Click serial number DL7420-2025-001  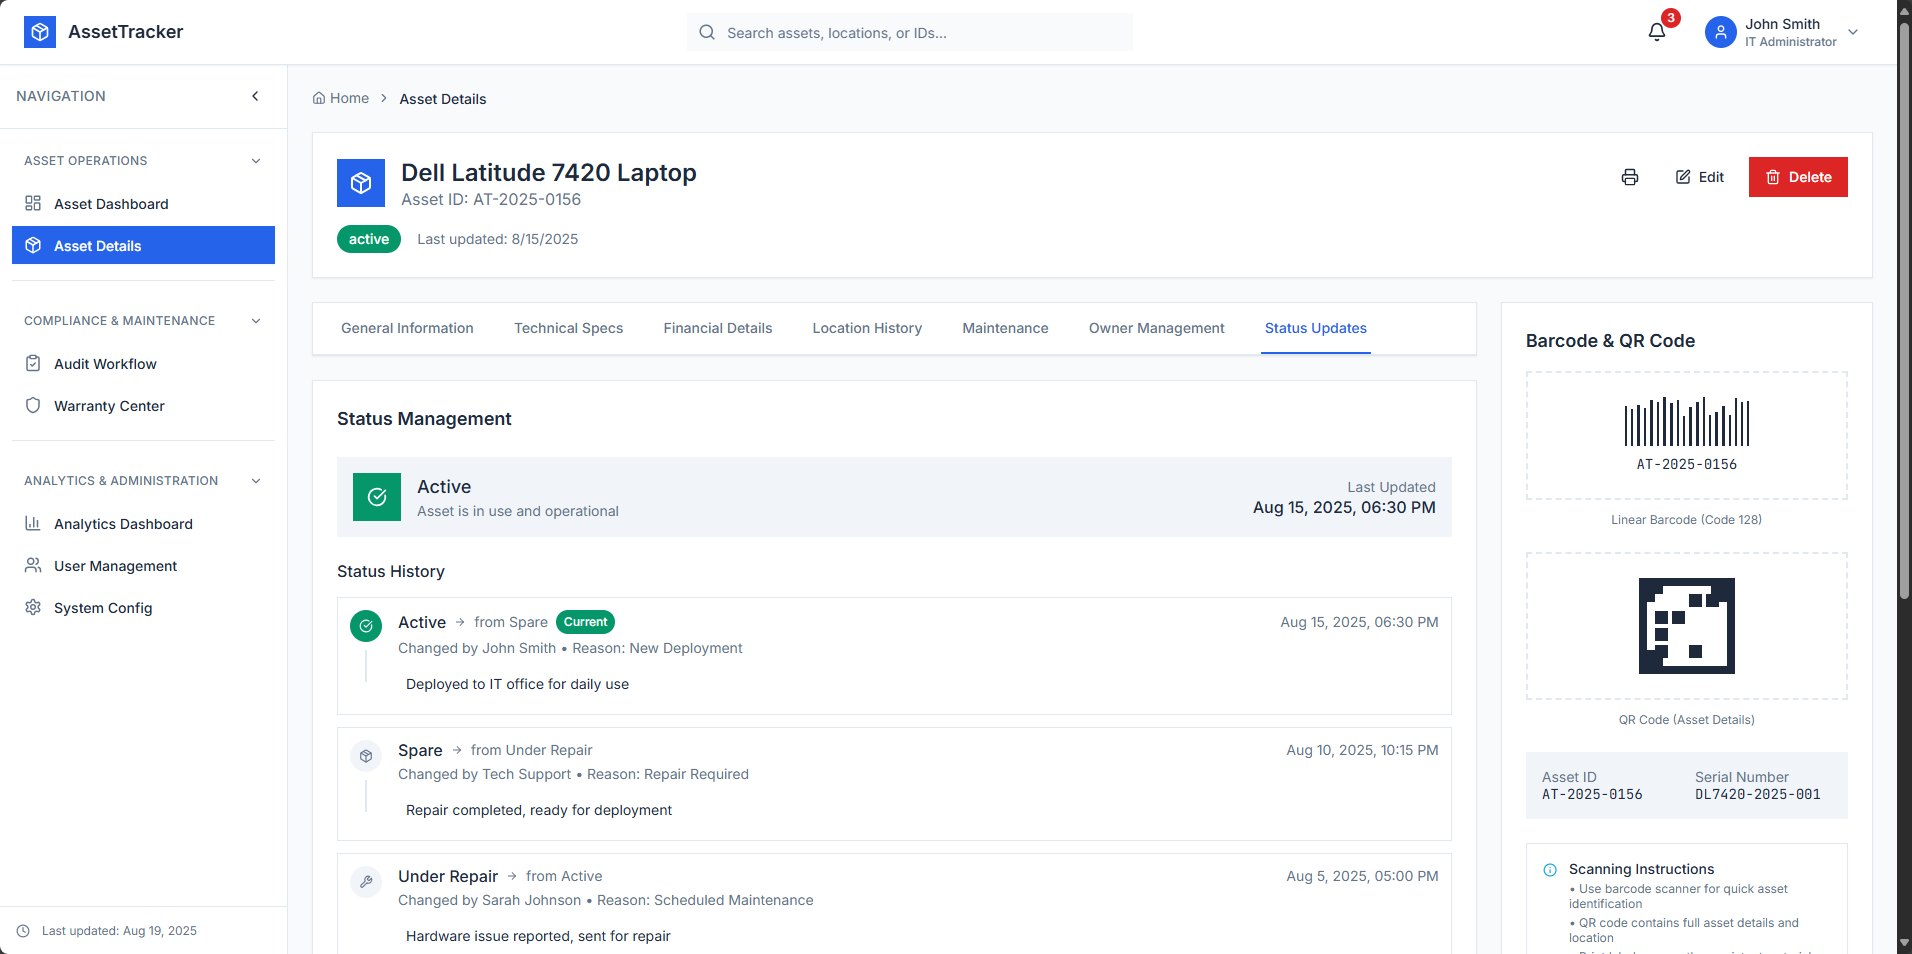1757,795
